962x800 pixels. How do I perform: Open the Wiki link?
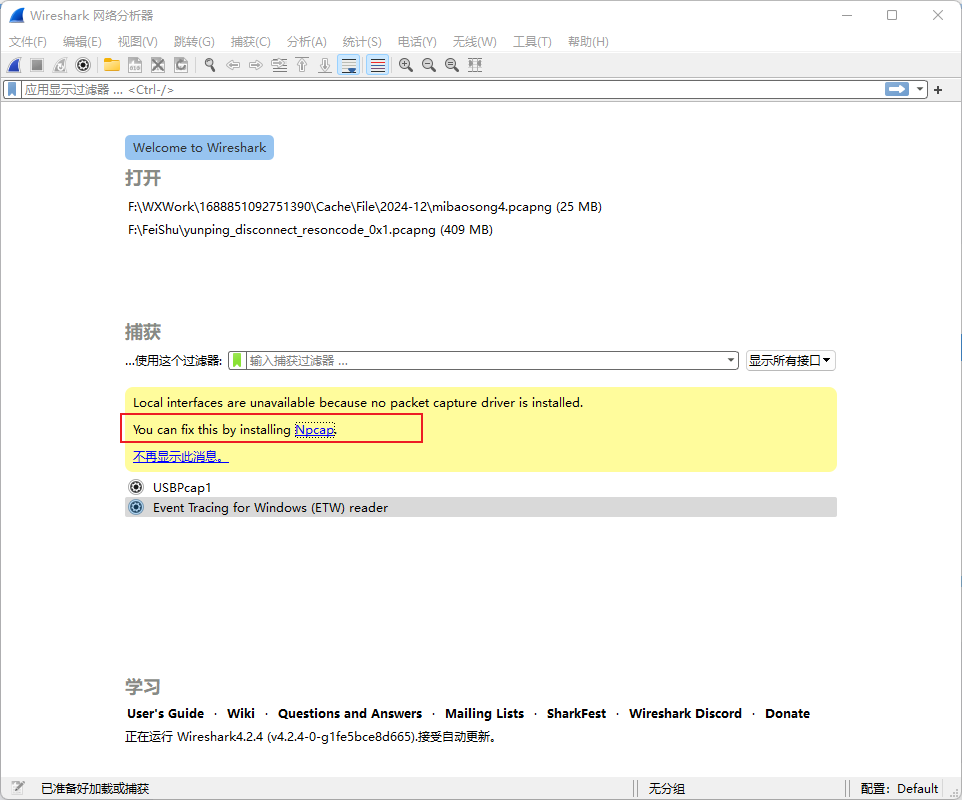click(240, 713)
